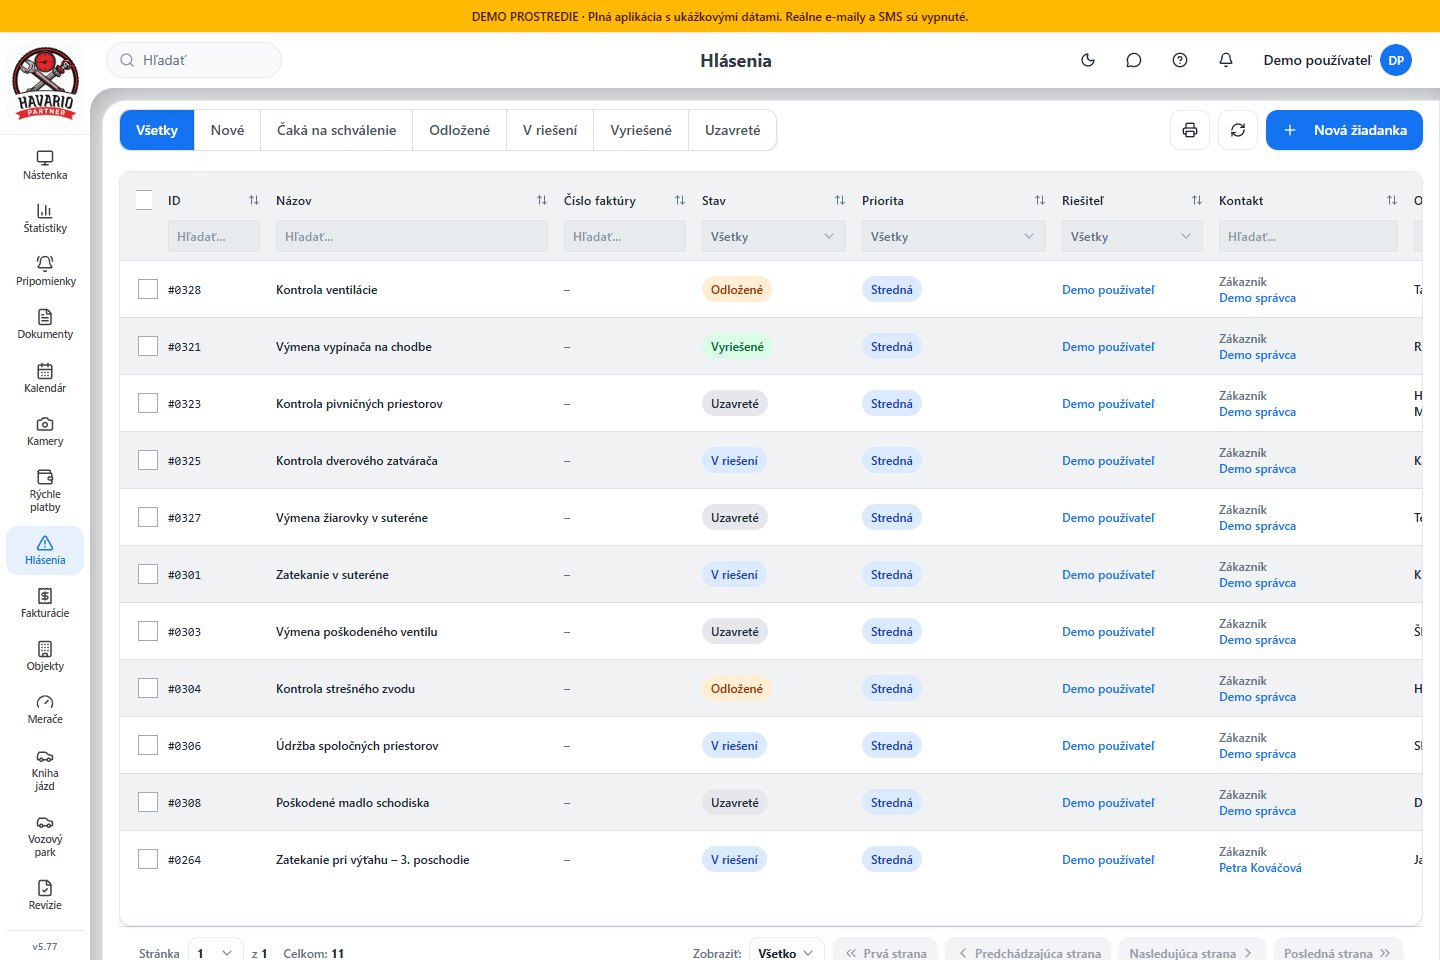Mark checkbox for report #0301
This screenshot has width=1440, height=960.
148,574
